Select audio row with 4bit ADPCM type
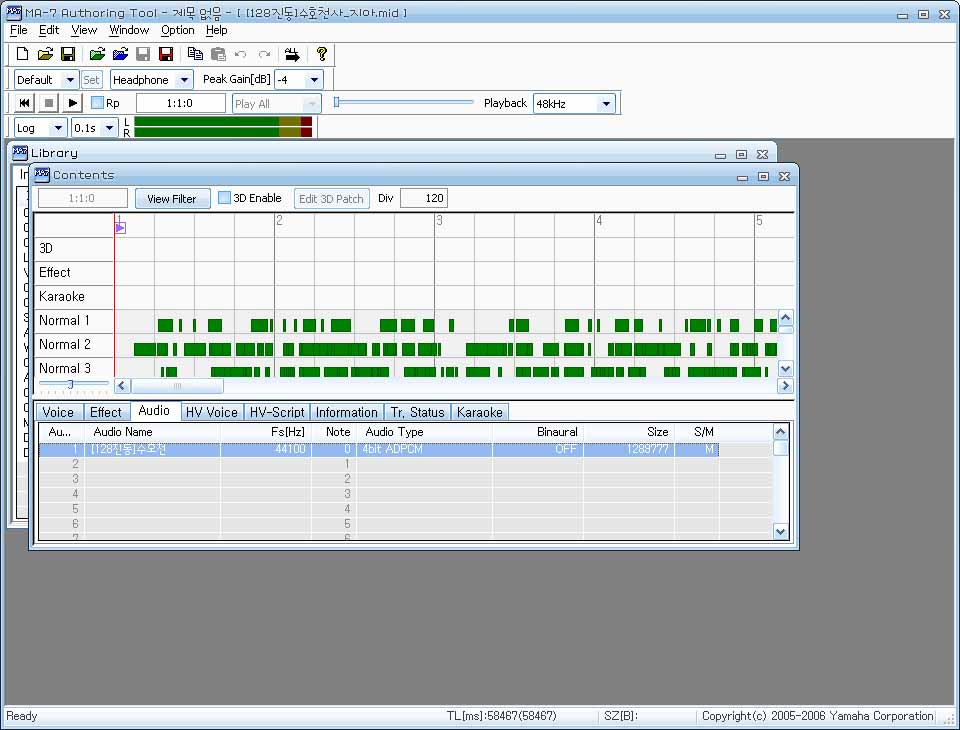The height and width of the screenshot is (730, 960). (x=378, y=449)
